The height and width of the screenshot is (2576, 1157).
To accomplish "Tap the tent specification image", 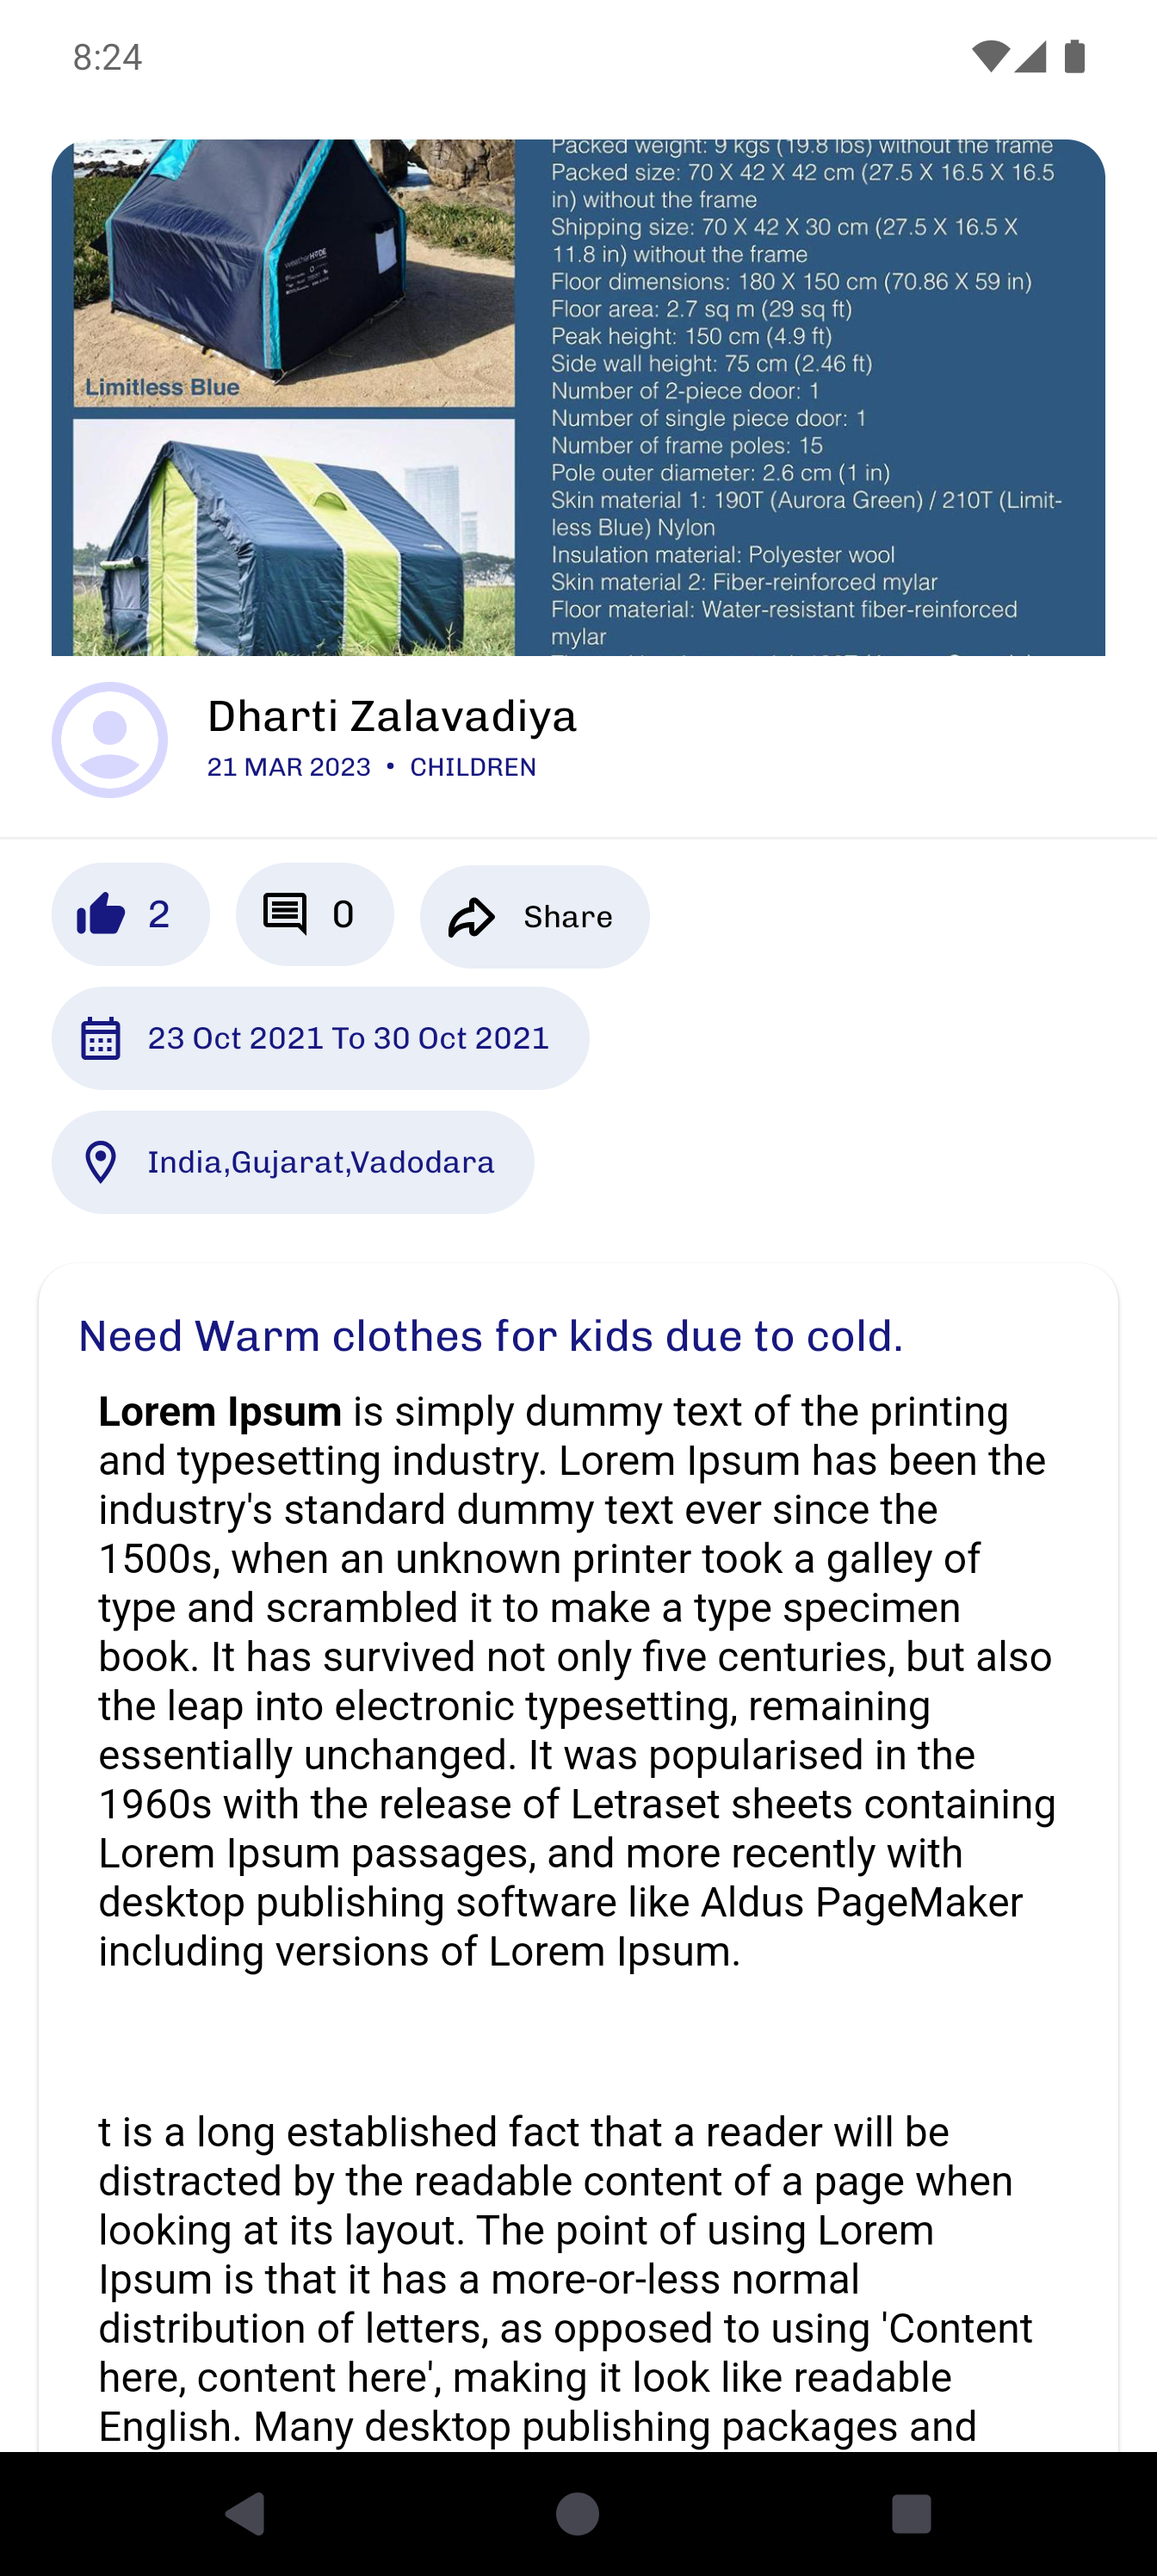I will (578, 398).
